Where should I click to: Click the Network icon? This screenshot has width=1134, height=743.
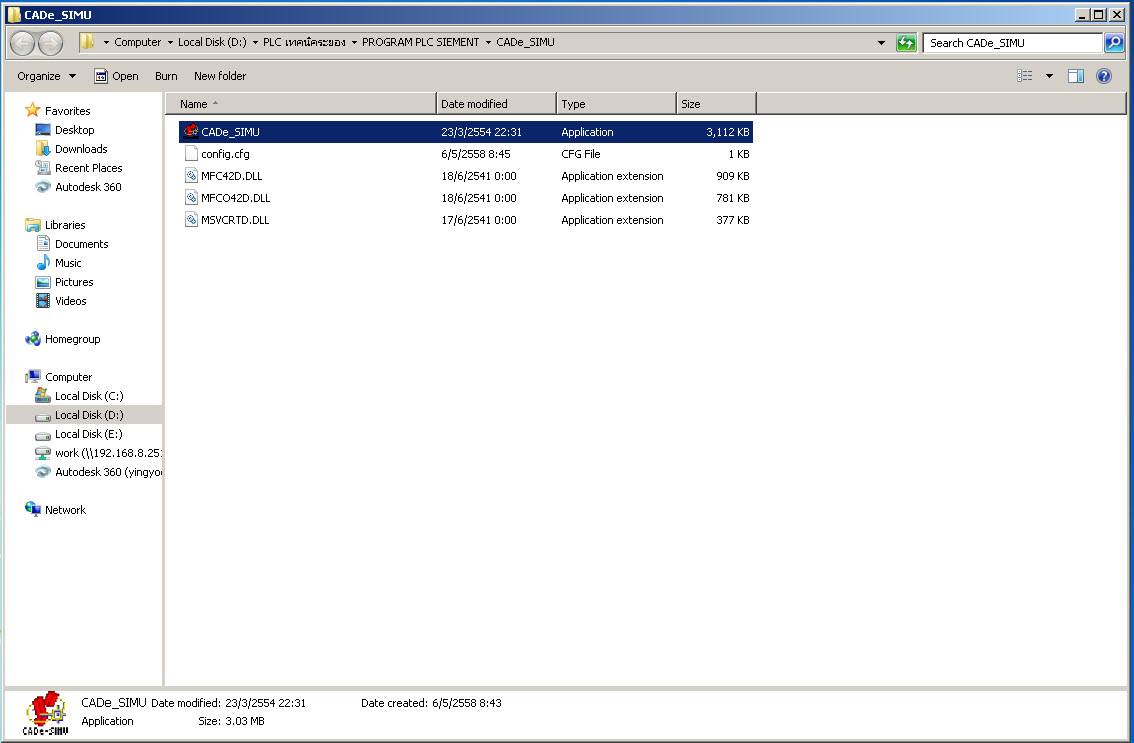pyautogui.click(x=33, y=509)
